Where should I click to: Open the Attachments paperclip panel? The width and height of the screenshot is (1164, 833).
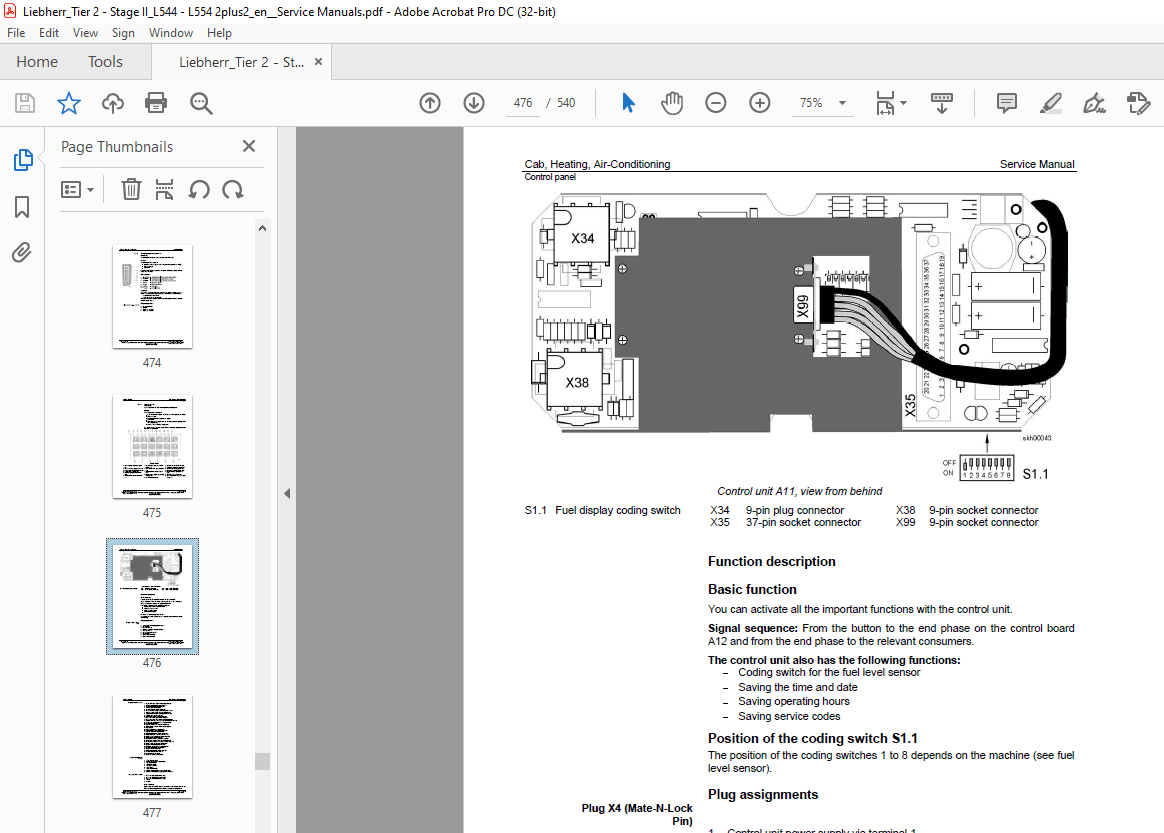point(22,253)
